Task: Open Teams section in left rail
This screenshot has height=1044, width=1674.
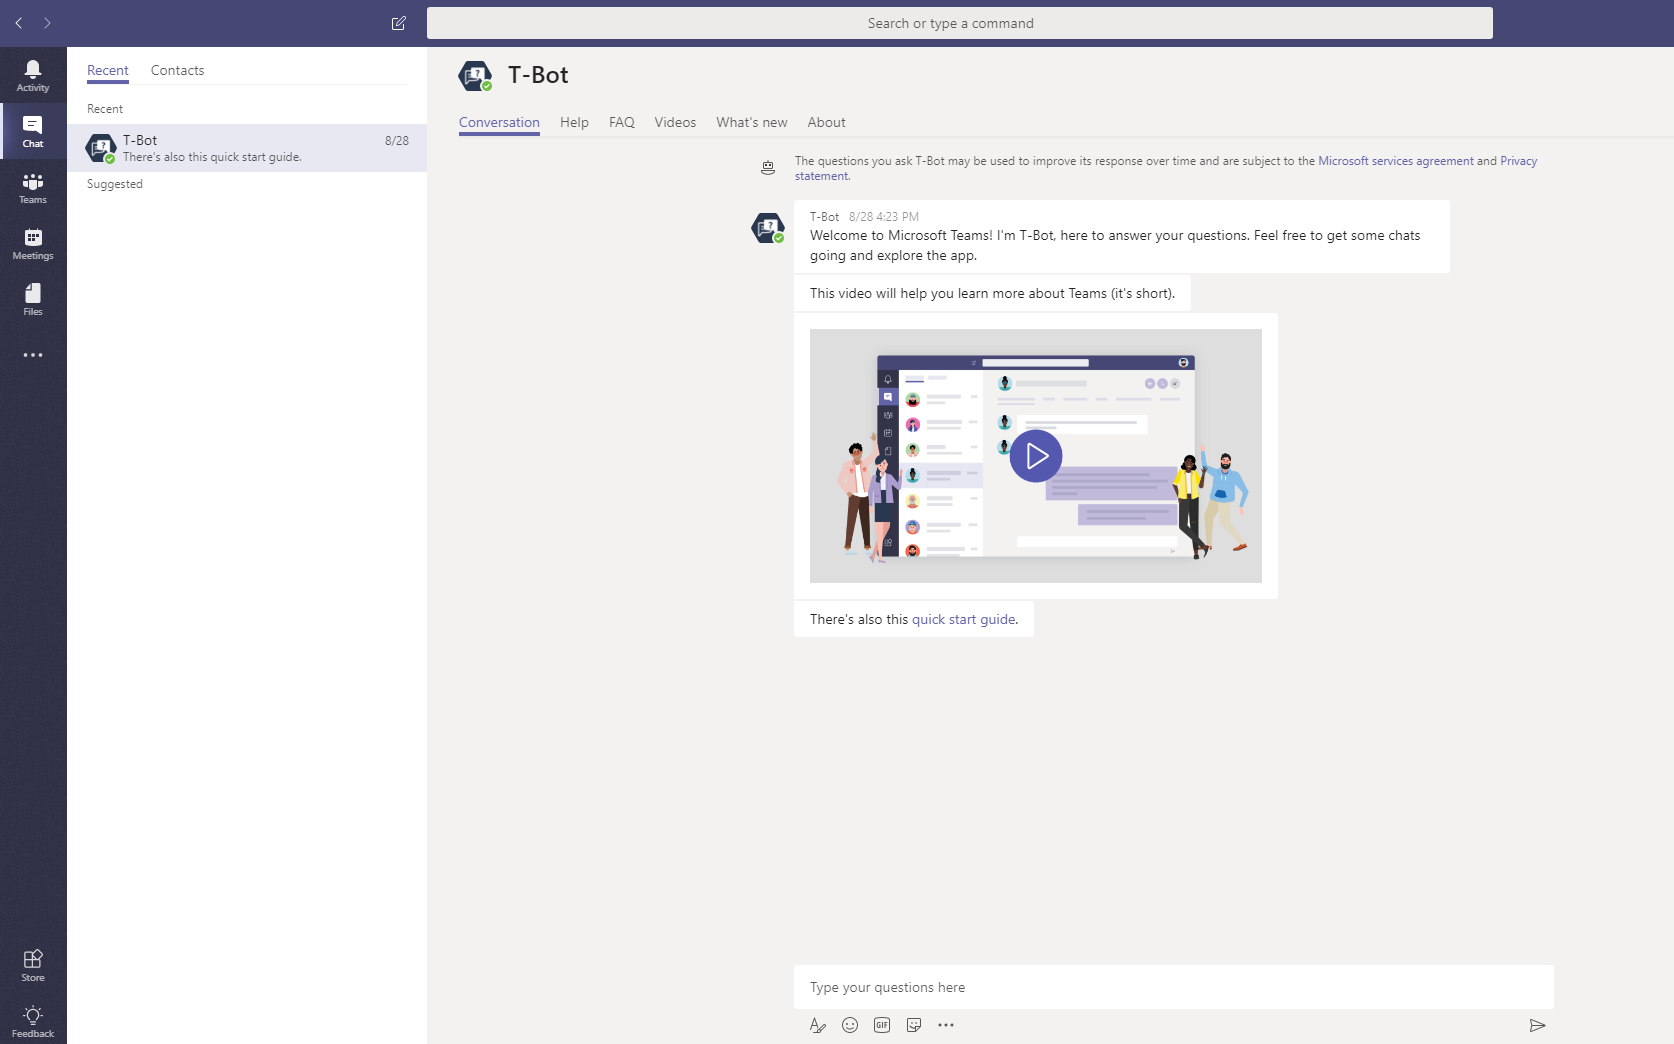Action: pos(33,187)
